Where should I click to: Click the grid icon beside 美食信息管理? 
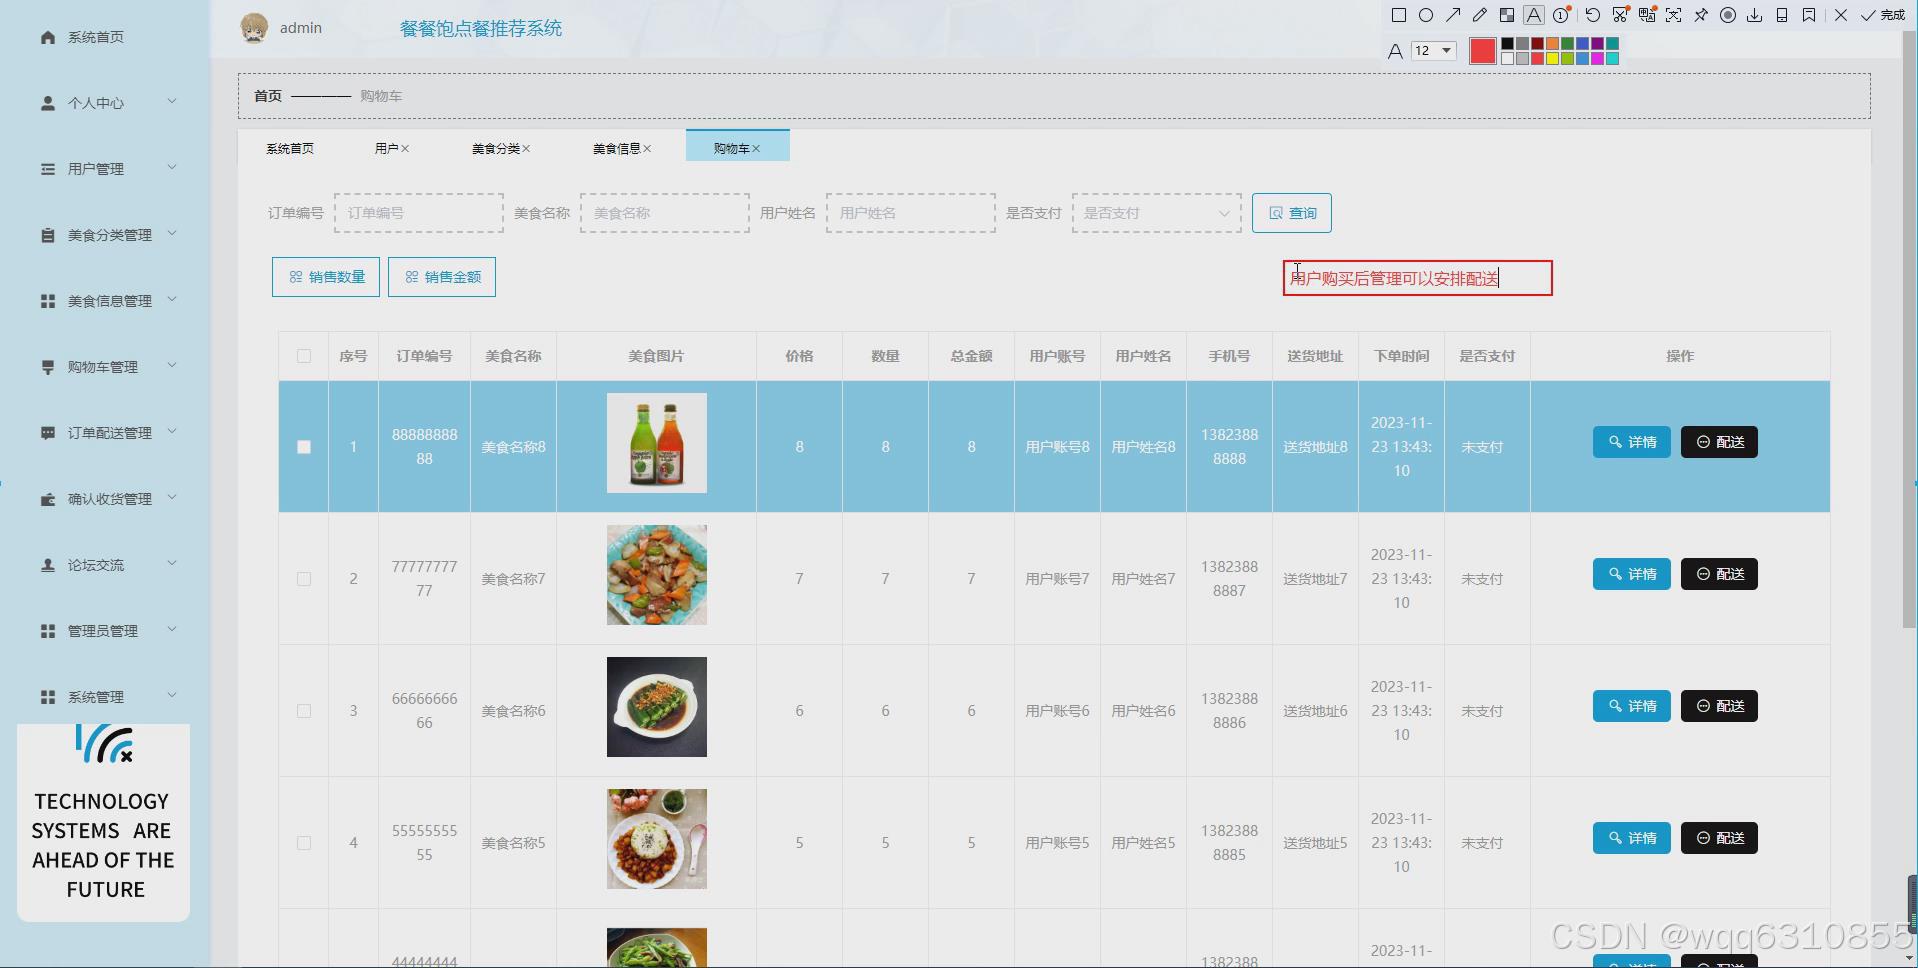click(47, 301)
